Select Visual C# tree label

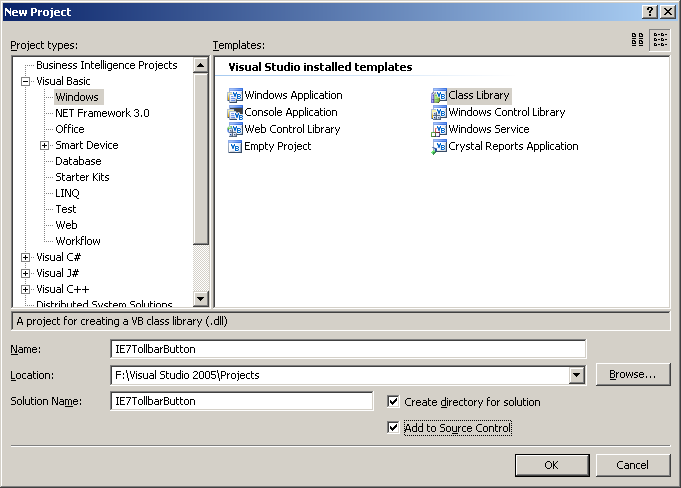[x=59, y=257]
